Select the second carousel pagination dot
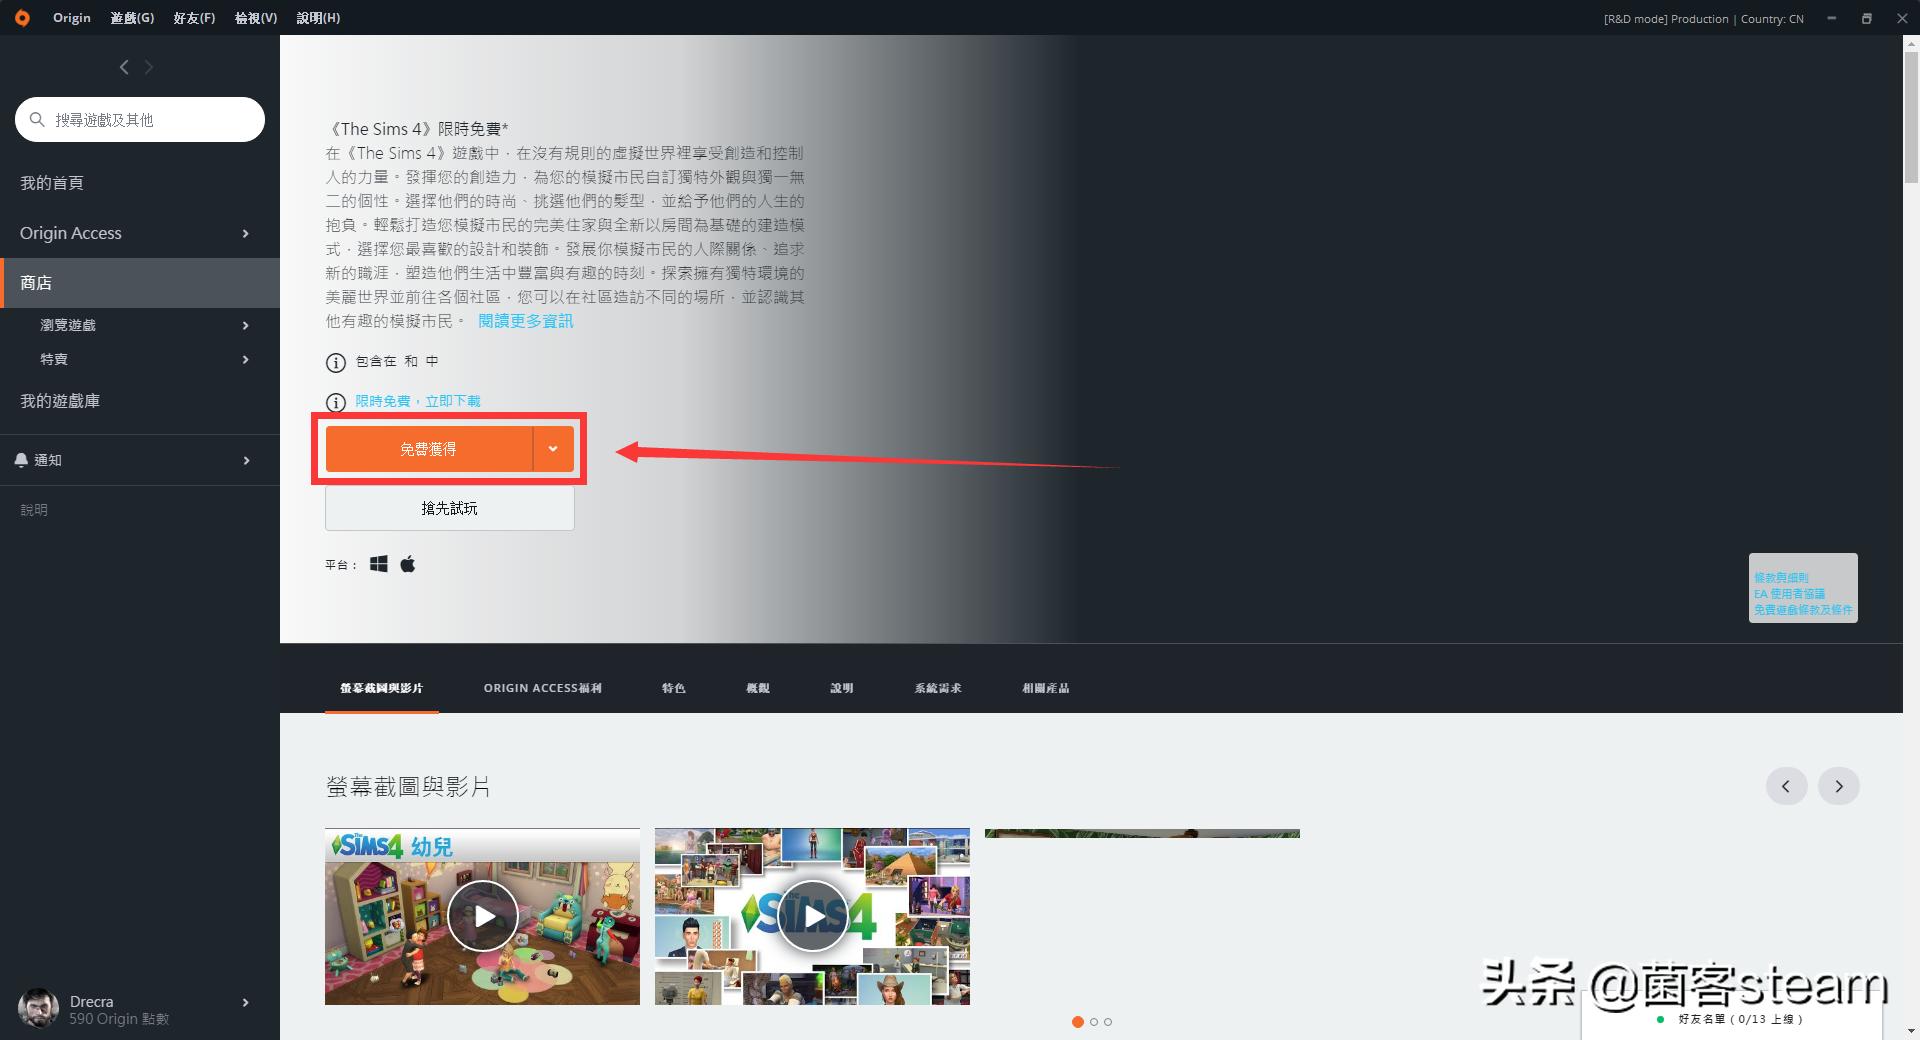 click(x=1093, y=1022)
